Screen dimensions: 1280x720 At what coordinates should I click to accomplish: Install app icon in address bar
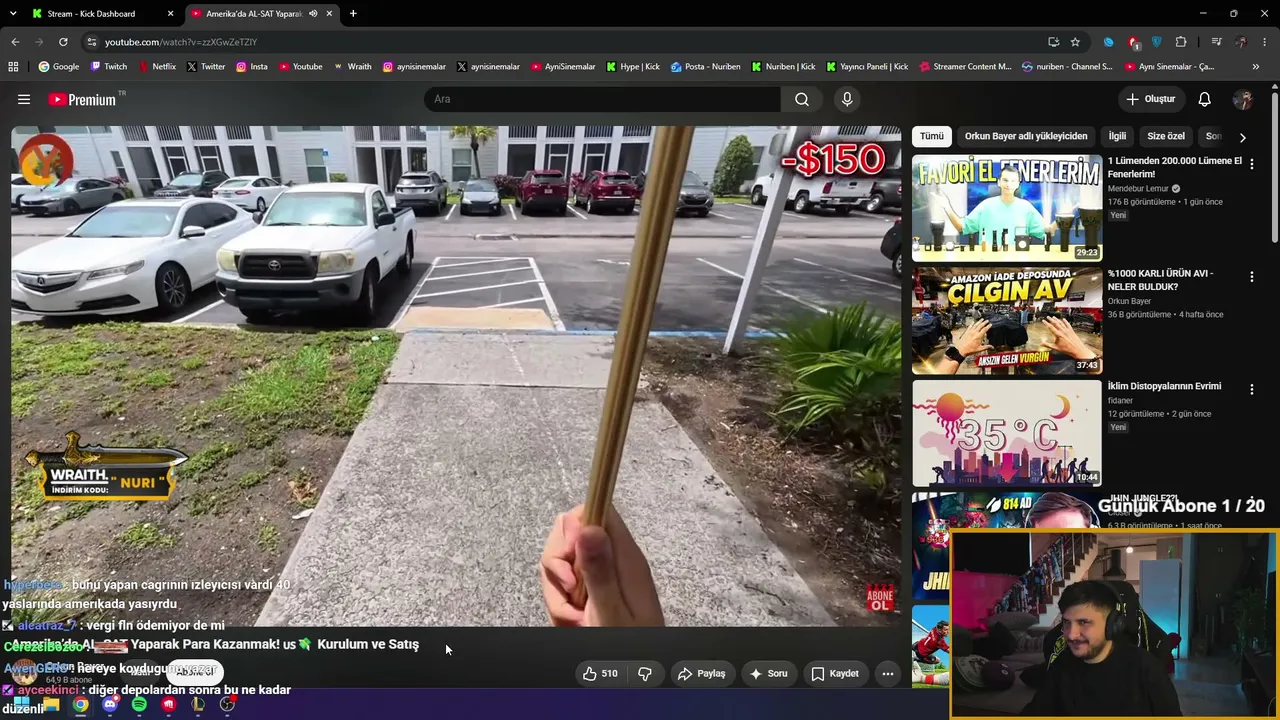pos(1053,42)
